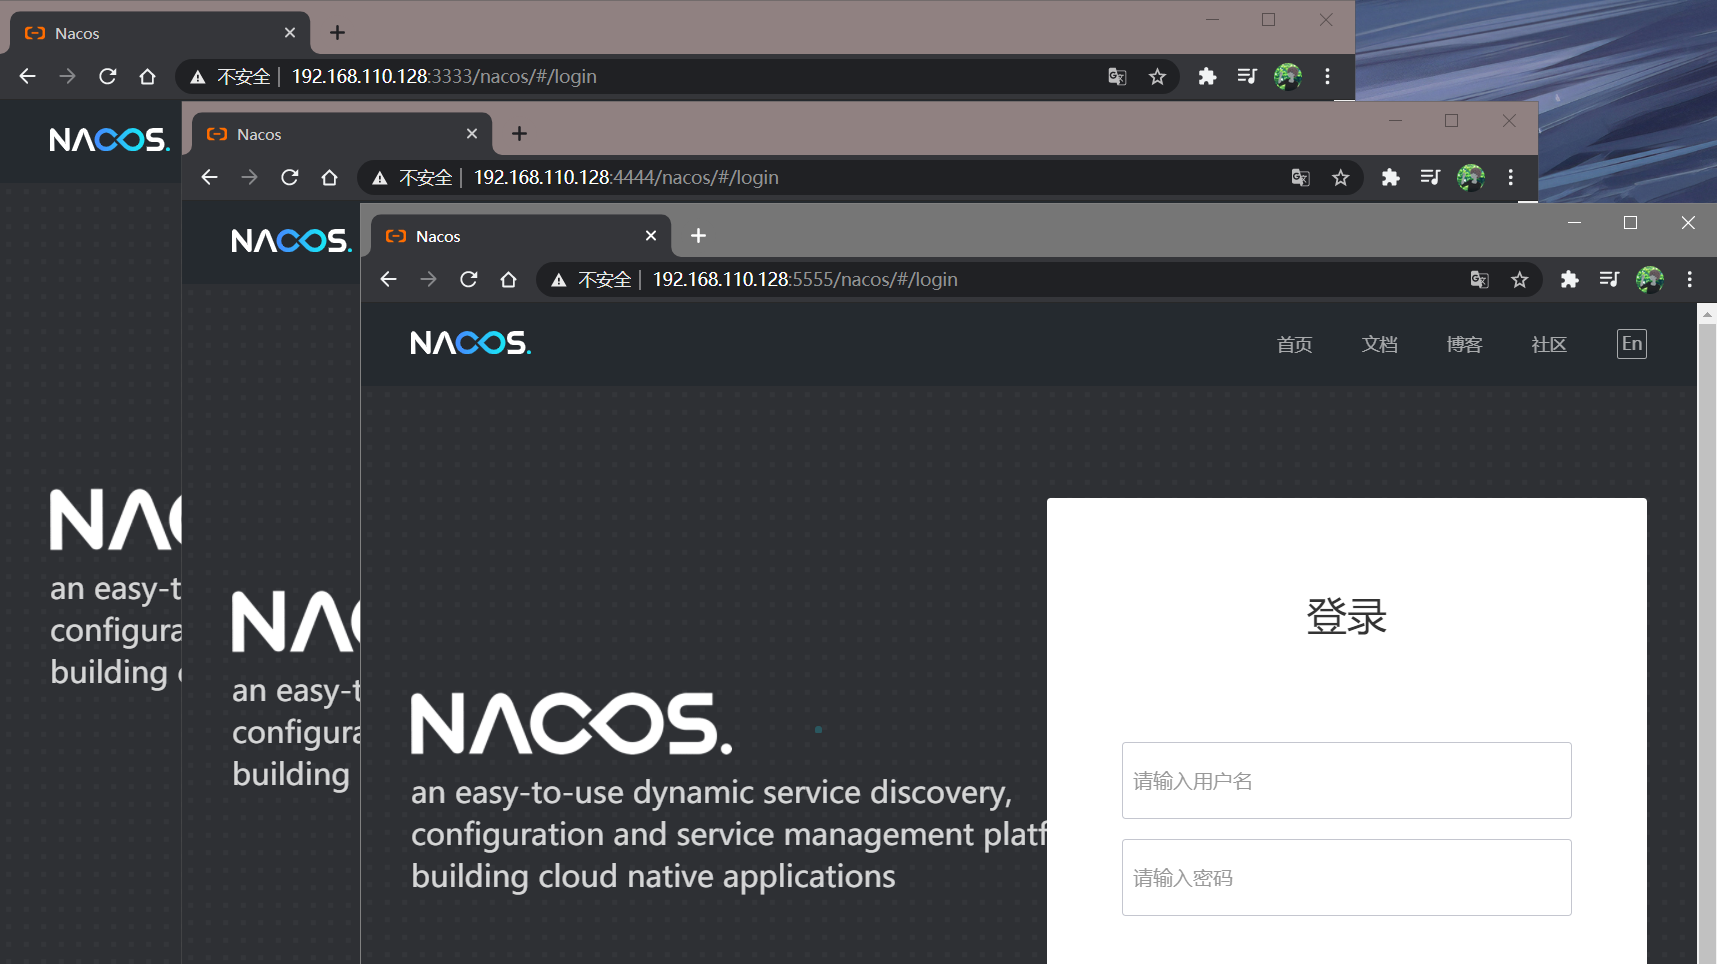Click the NACOS logo in port 3333 page header

[110, 140]
